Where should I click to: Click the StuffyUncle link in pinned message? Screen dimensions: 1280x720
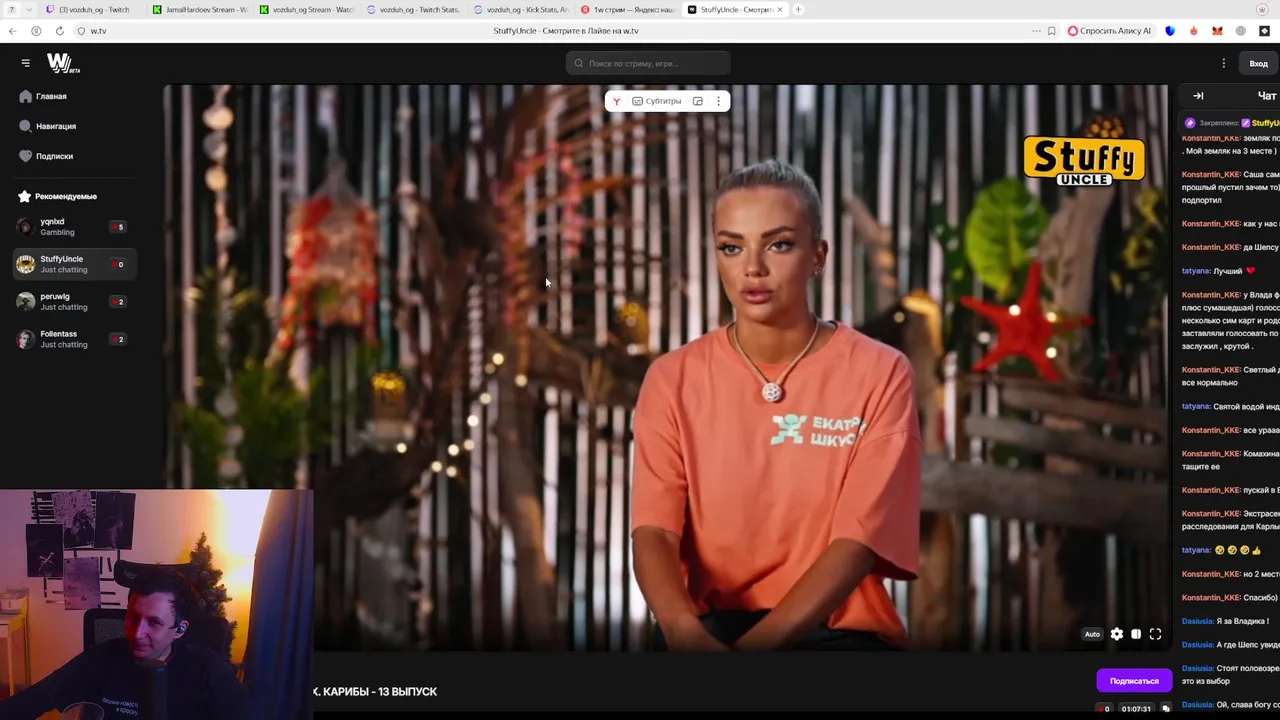pos(1265,123)
